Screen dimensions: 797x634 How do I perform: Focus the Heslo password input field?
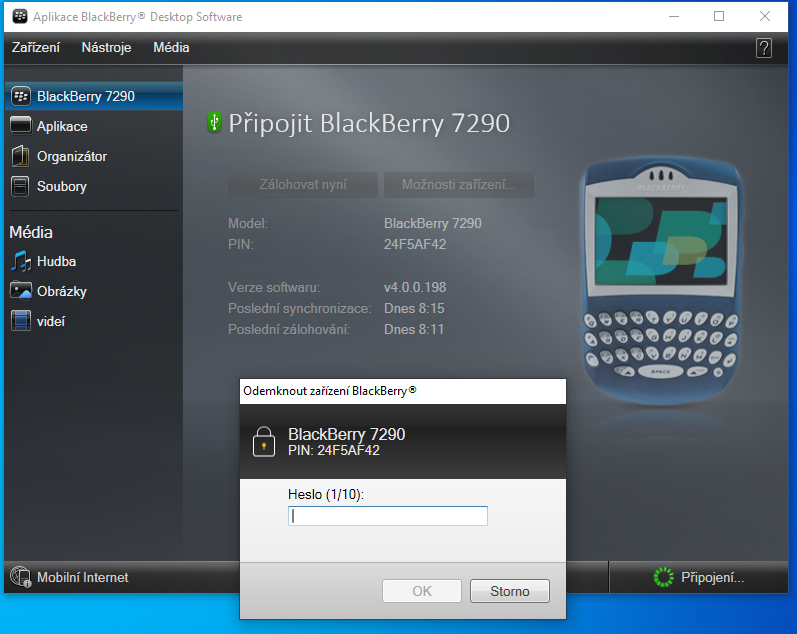tap(388, 516)
